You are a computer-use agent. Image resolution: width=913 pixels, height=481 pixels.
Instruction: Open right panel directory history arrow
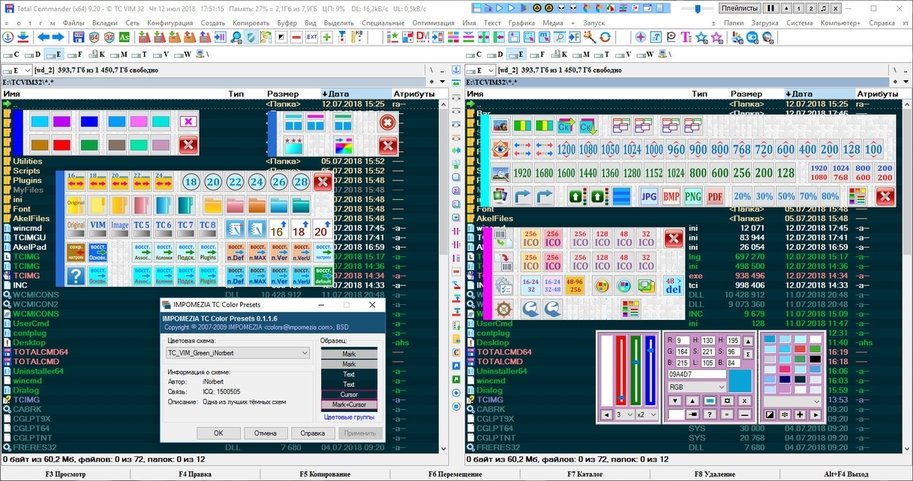click(x=905, y=82)
